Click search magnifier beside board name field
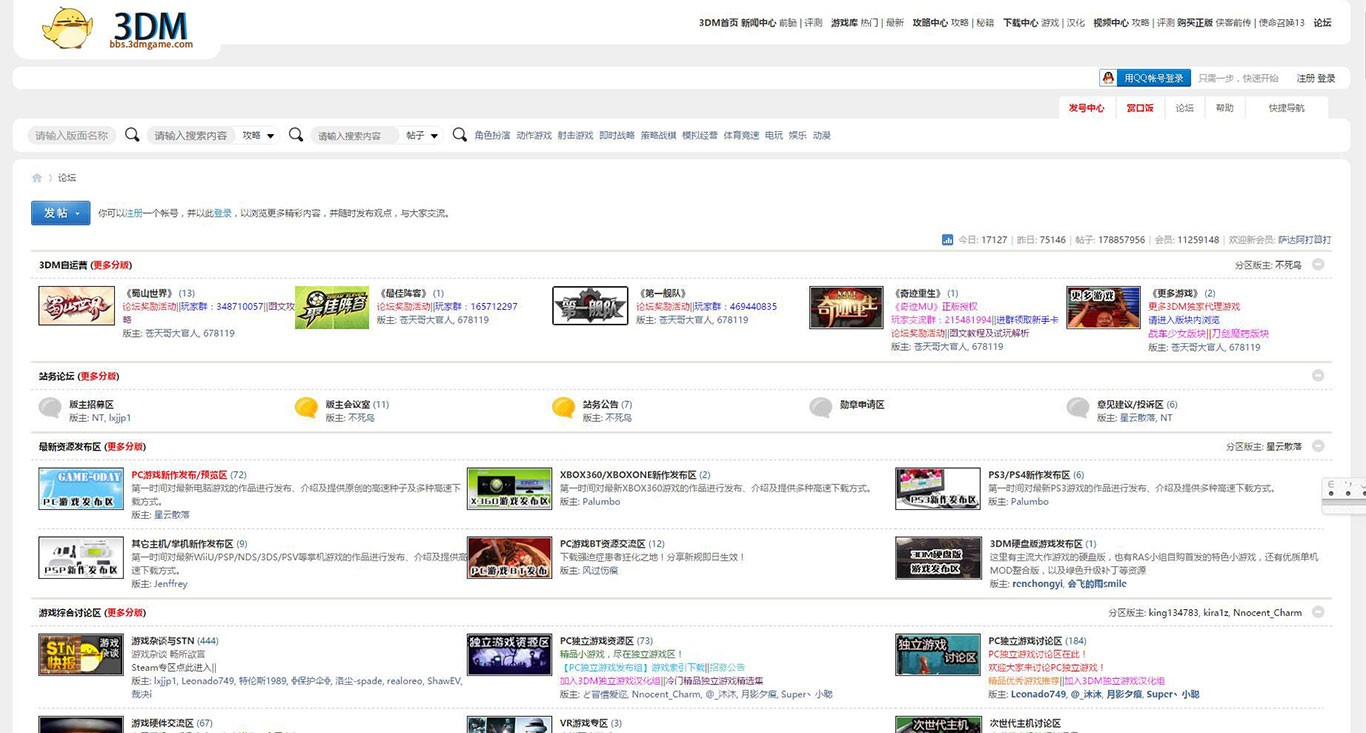Image resolution: width=1366 pixels, height=733 pixels. pyautogui.click(x=132, y=135)
